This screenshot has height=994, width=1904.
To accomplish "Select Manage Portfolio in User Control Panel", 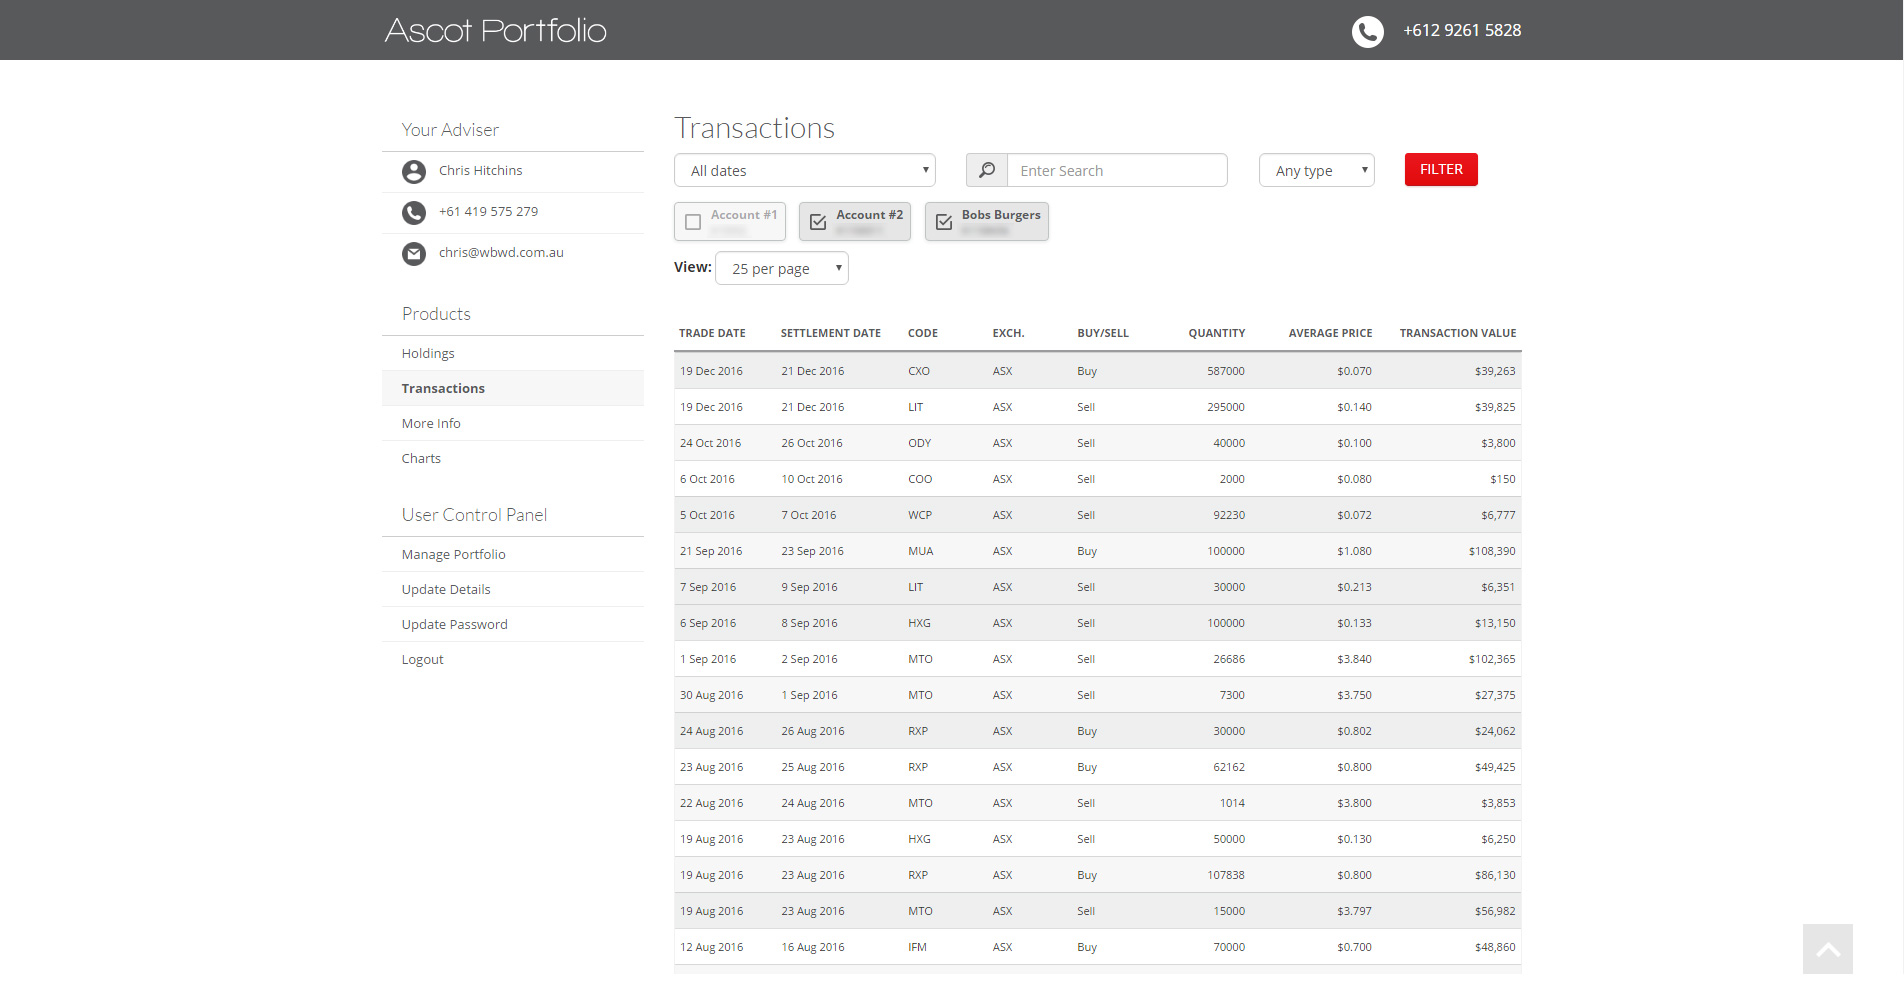I will click(x=453, y=555).
